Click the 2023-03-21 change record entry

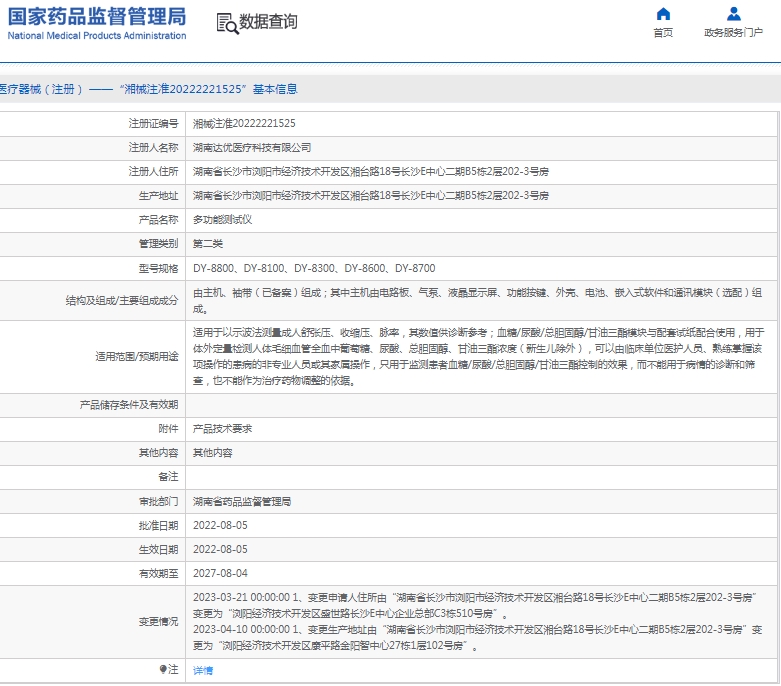[x=475, y=605]
